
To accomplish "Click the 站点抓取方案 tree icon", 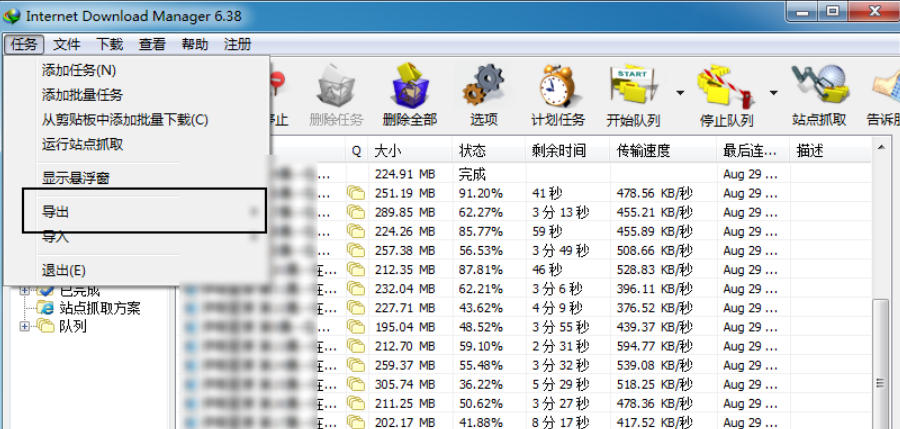I will (45, 308).
